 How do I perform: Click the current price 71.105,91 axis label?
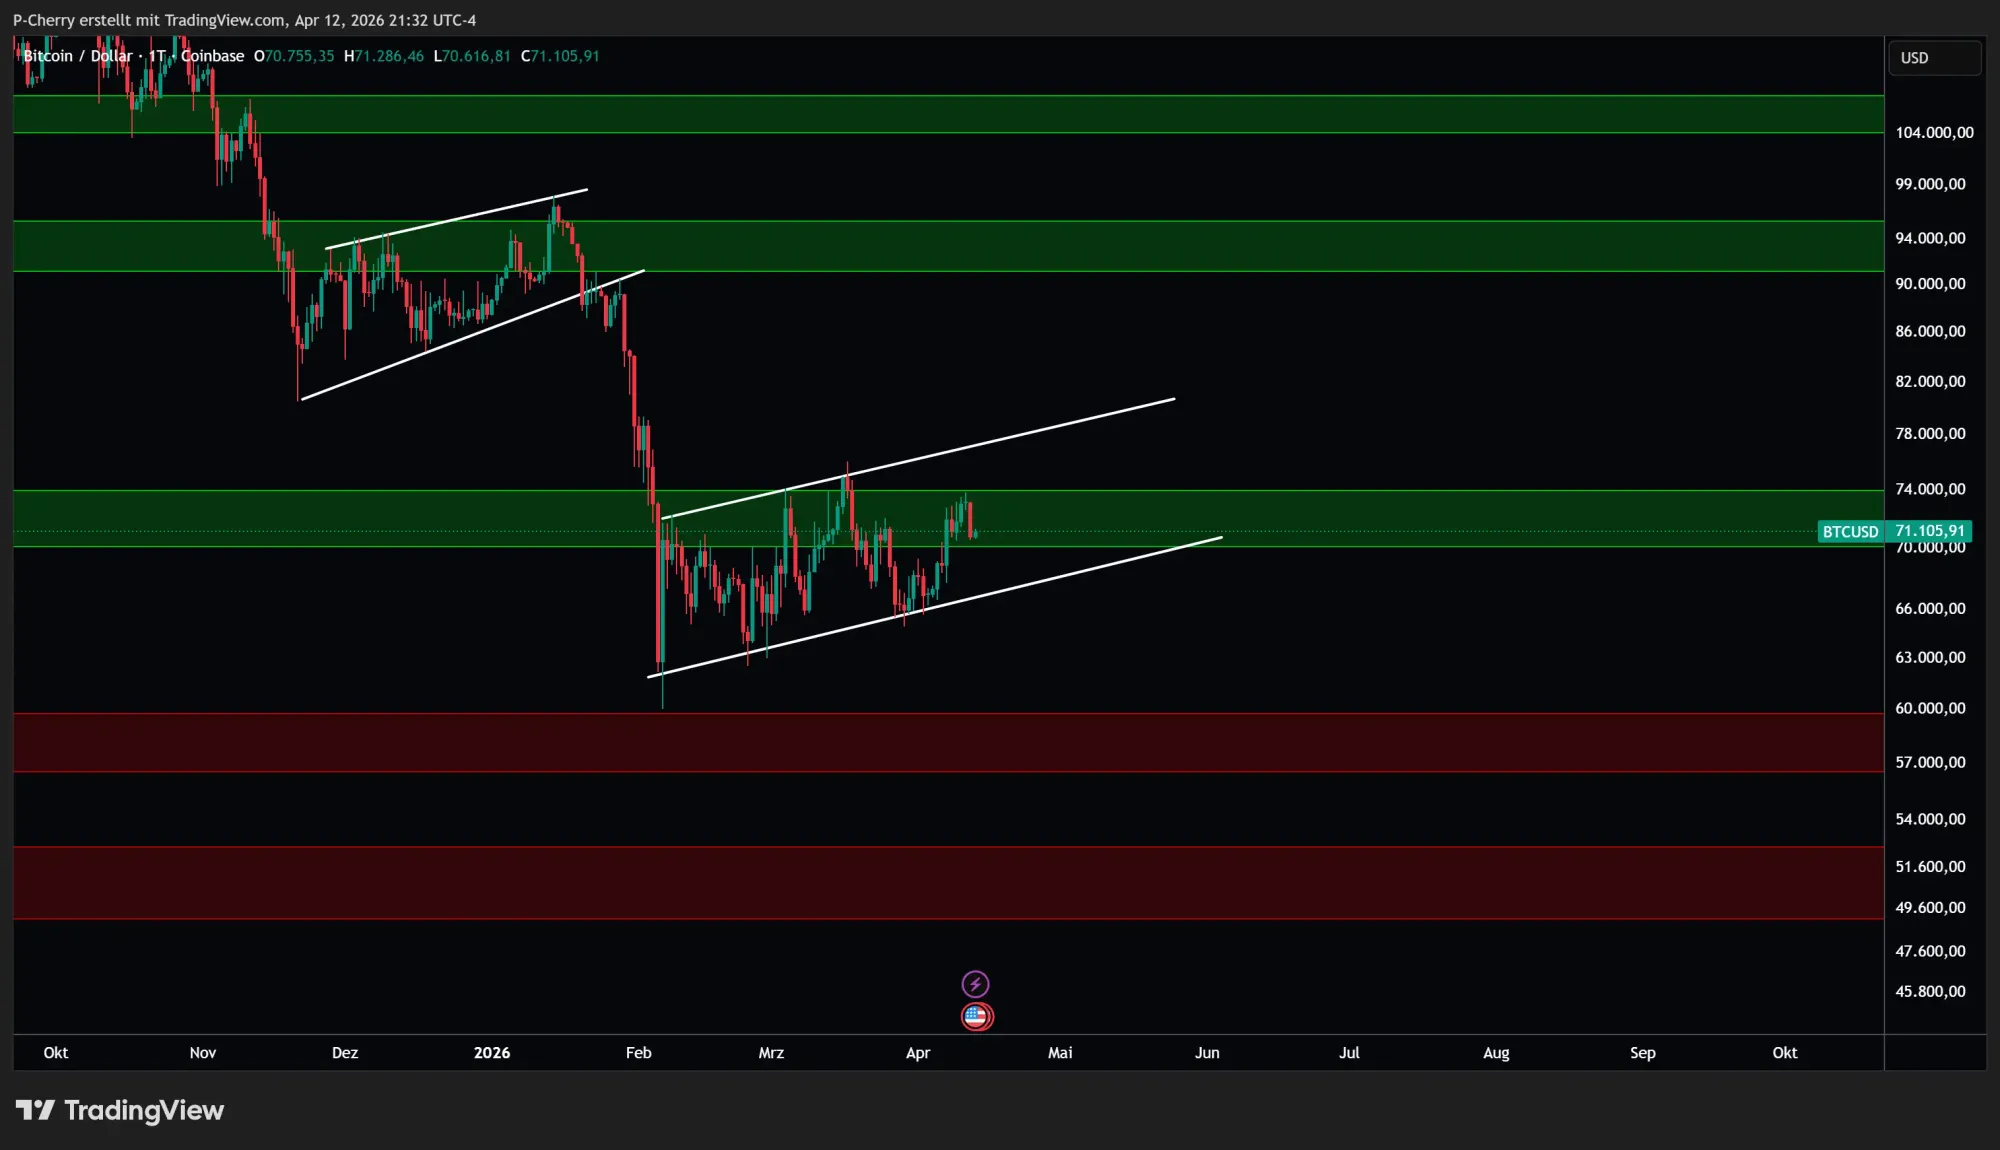pyautogui.click(x=1929, y=531)
